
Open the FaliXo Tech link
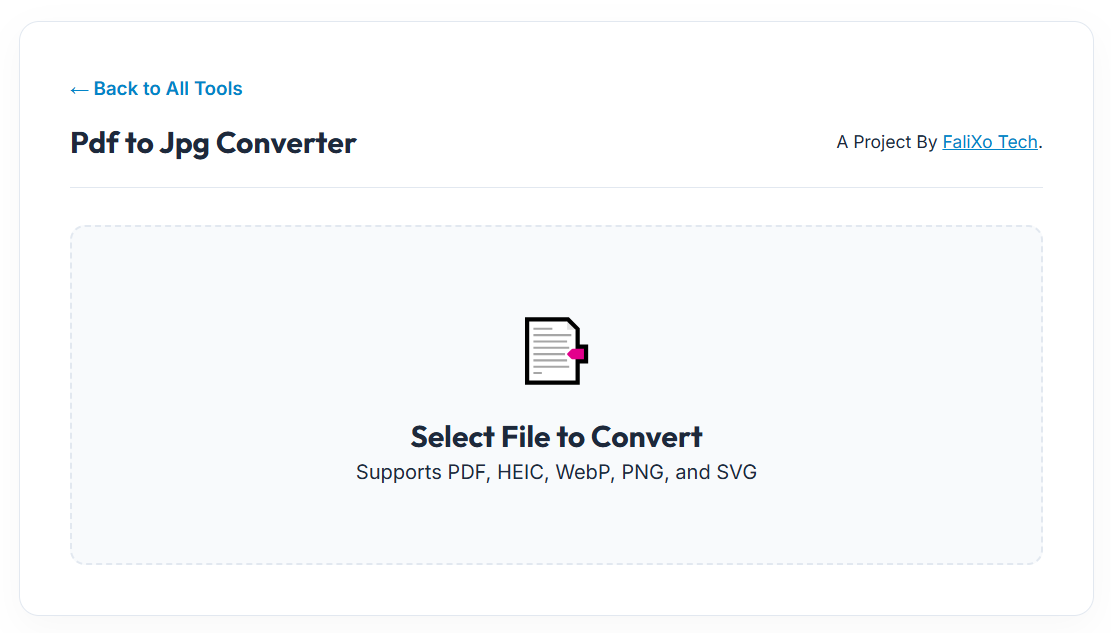990,142
